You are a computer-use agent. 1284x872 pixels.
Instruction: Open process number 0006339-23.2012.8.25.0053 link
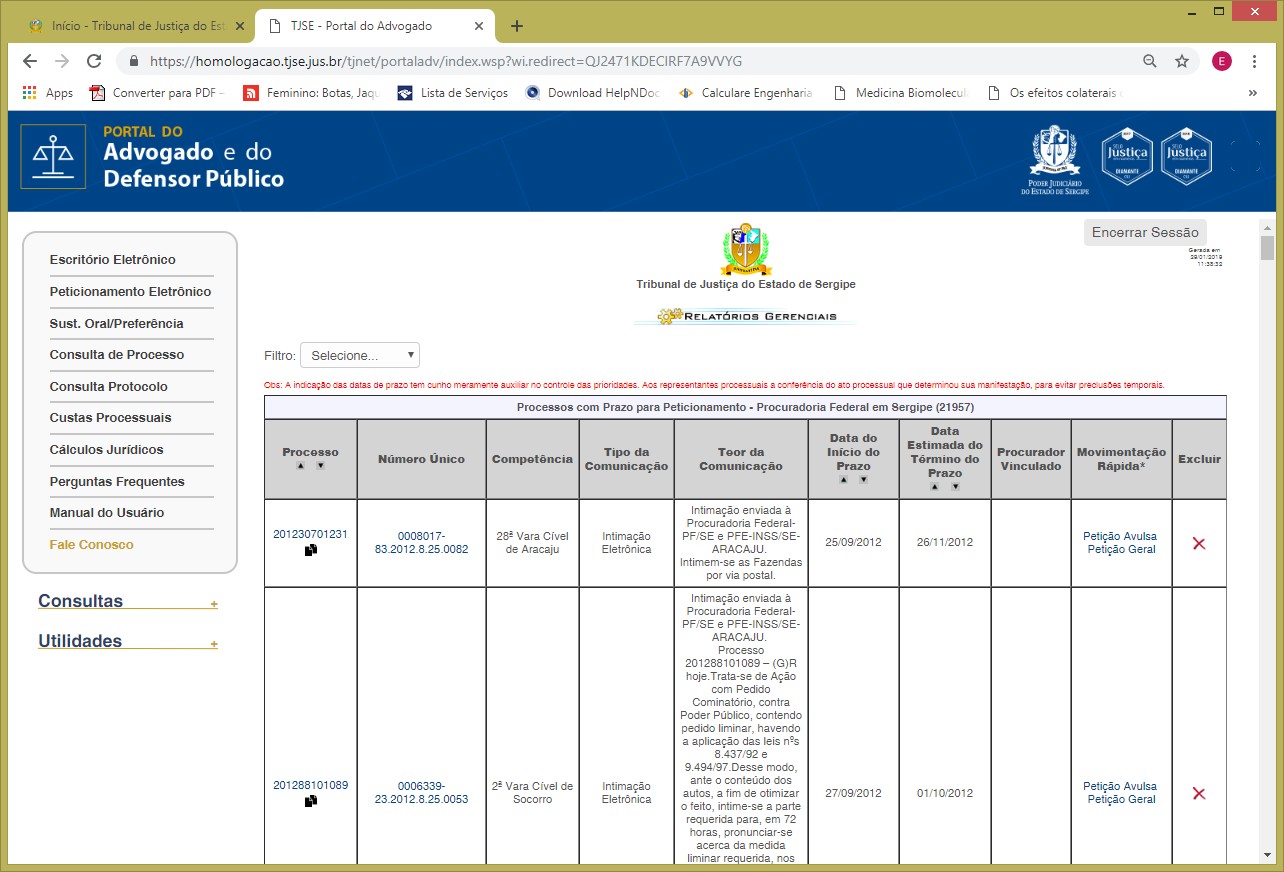click(x=421, y=793)
